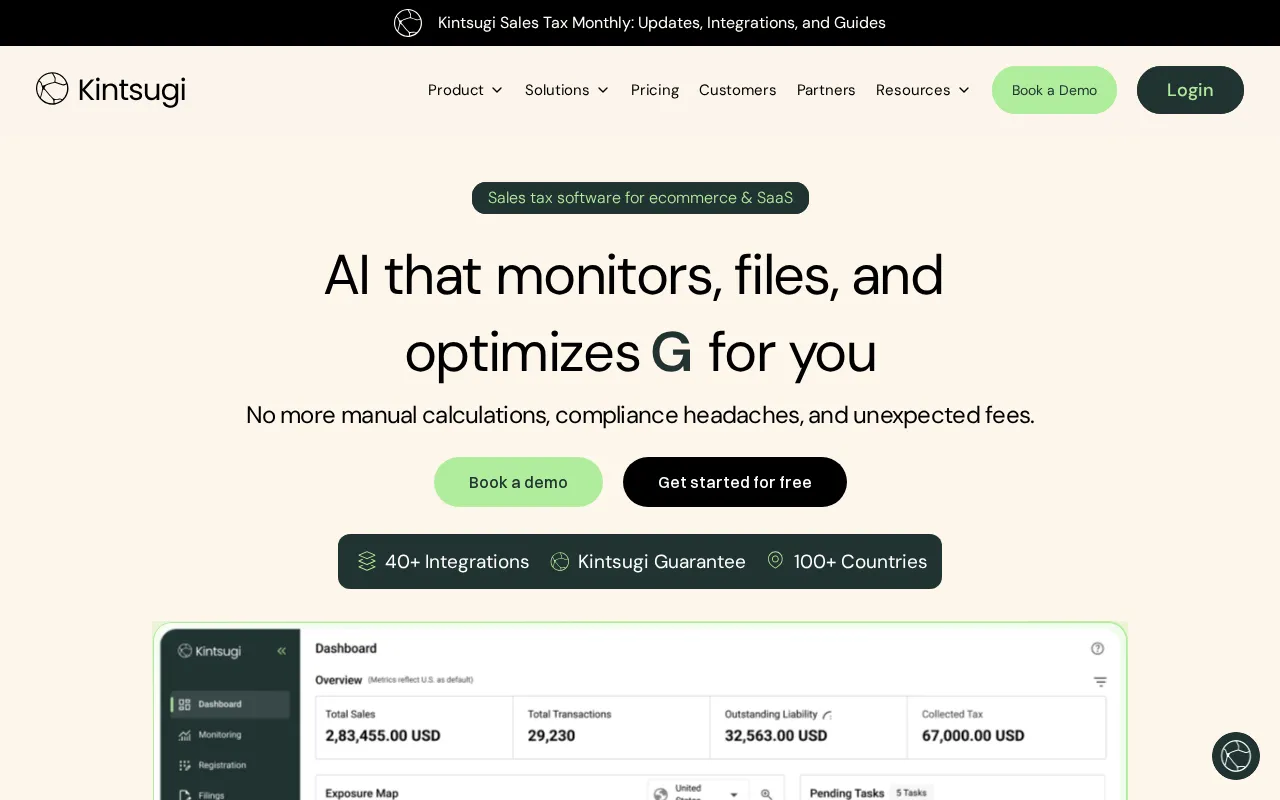Click the help question mark icon in the dashboard

[1097, 648]
